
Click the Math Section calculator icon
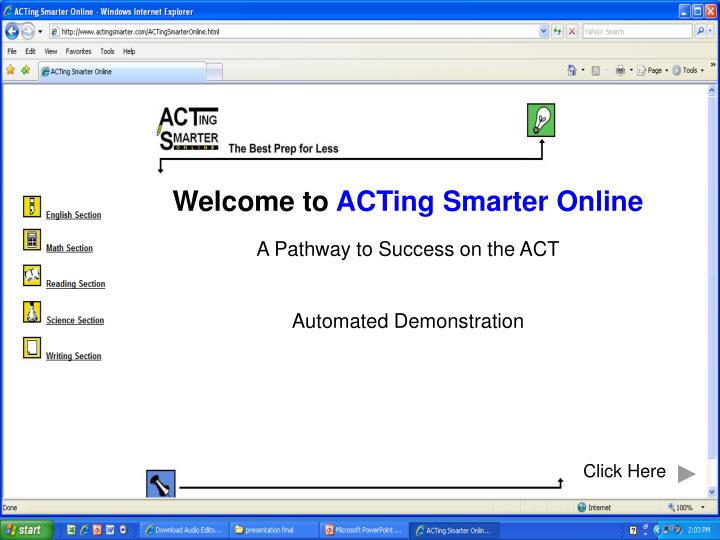32,240
